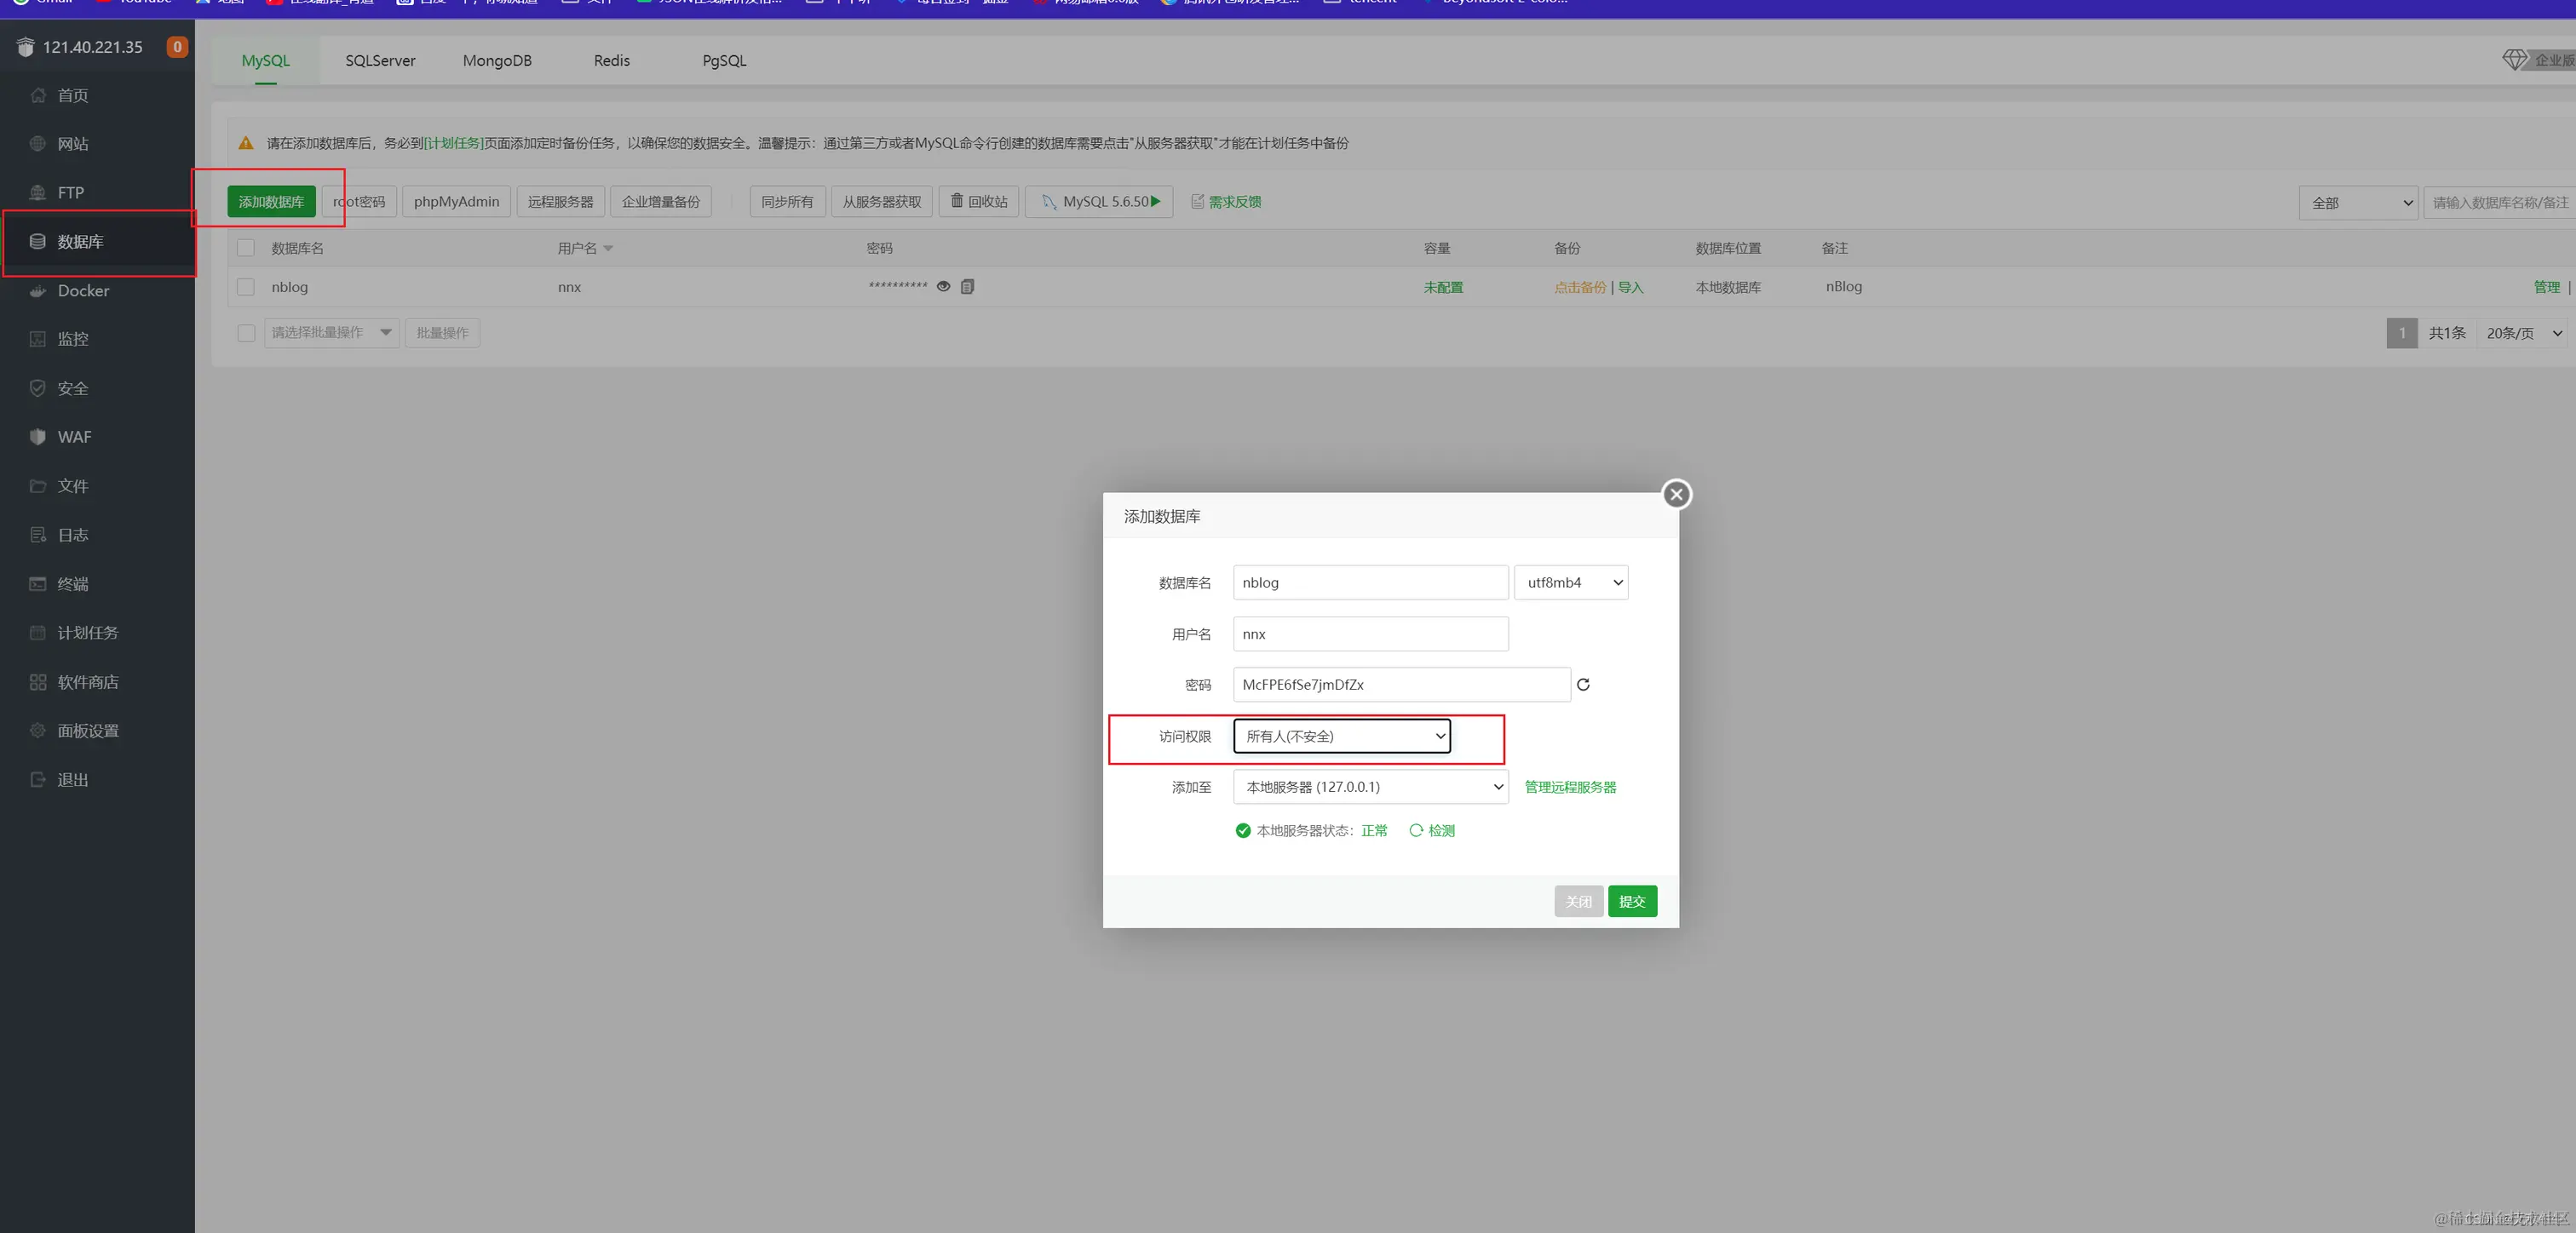The image size is (2576, 1233).
Task: Open the Docker sidebar icon
Action: coord(38,291)
